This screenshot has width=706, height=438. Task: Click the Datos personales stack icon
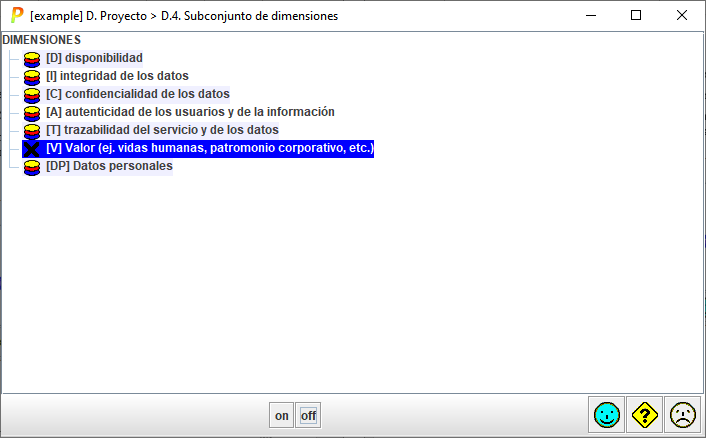[32, 166]
